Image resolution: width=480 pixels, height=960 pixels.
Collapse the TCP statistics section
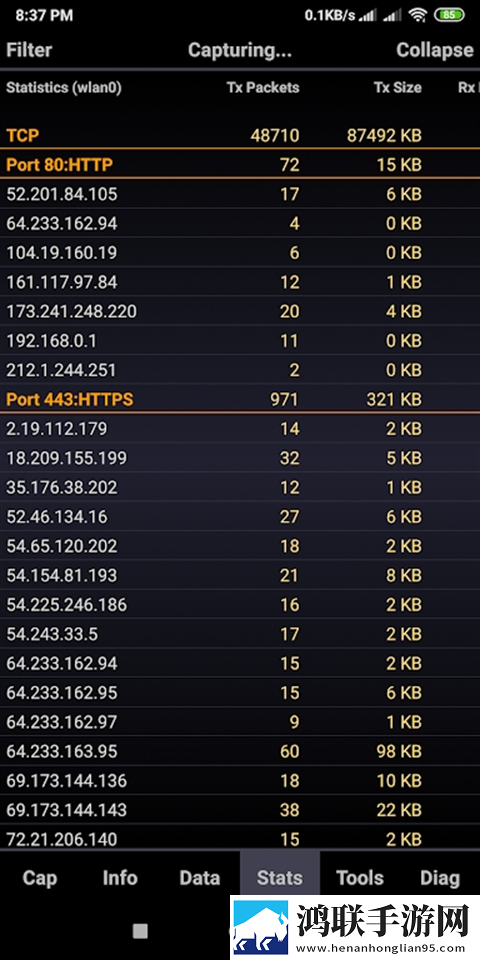[240, 135]
